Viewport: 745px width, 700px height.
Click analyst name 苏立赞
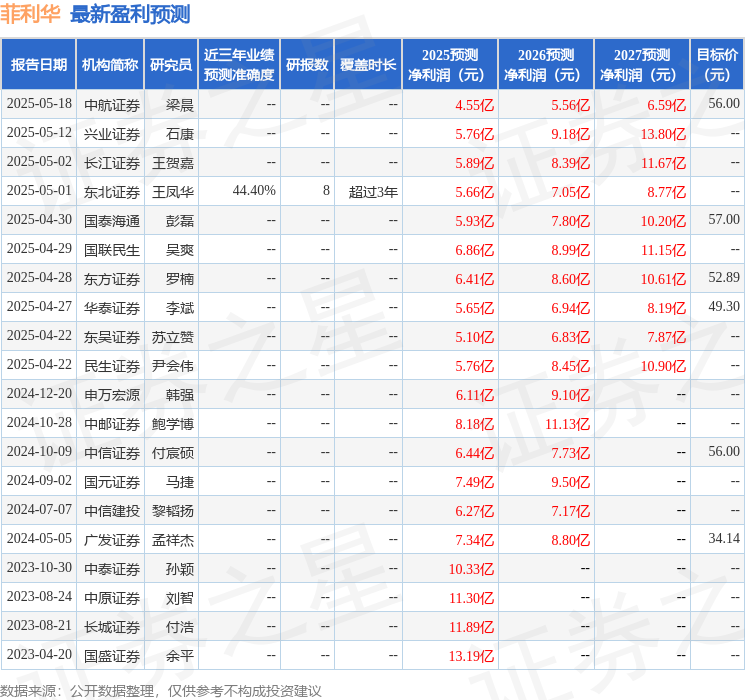(x=173, y=337)
